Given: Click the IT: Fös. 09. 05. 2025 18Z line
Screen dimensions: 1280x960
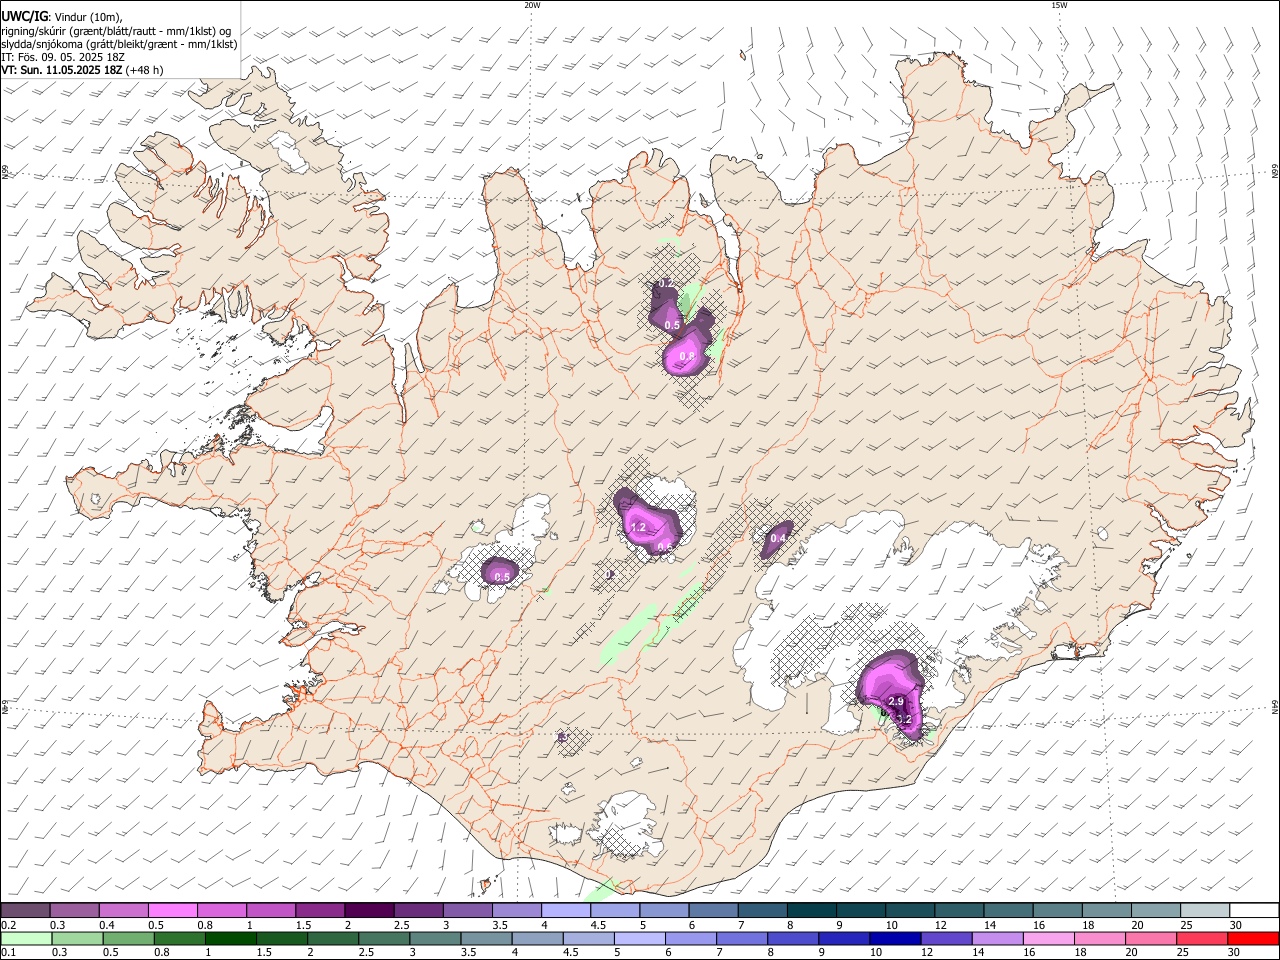Looking at the screenshot, I should (62, 57).
